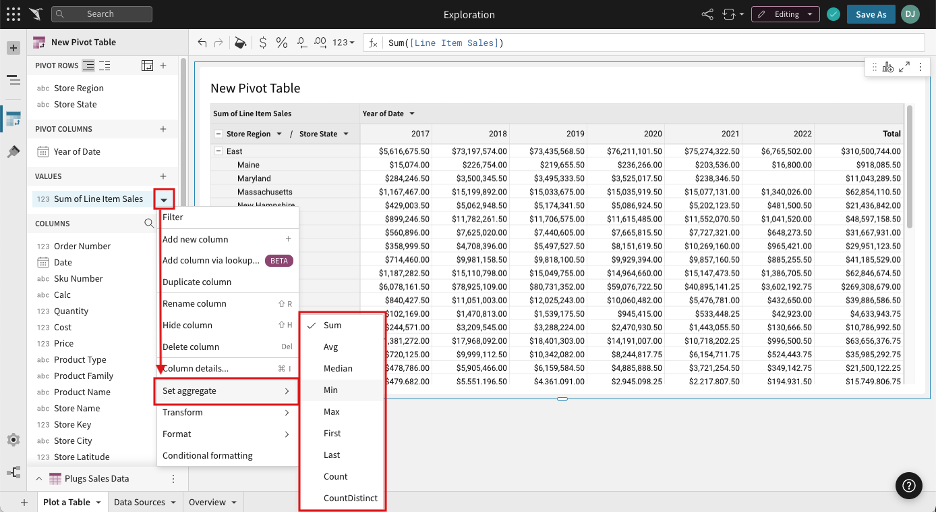The width and height of the screenshot is (936, 512).
Task: Open the apps grid menu
Action: 13,14
